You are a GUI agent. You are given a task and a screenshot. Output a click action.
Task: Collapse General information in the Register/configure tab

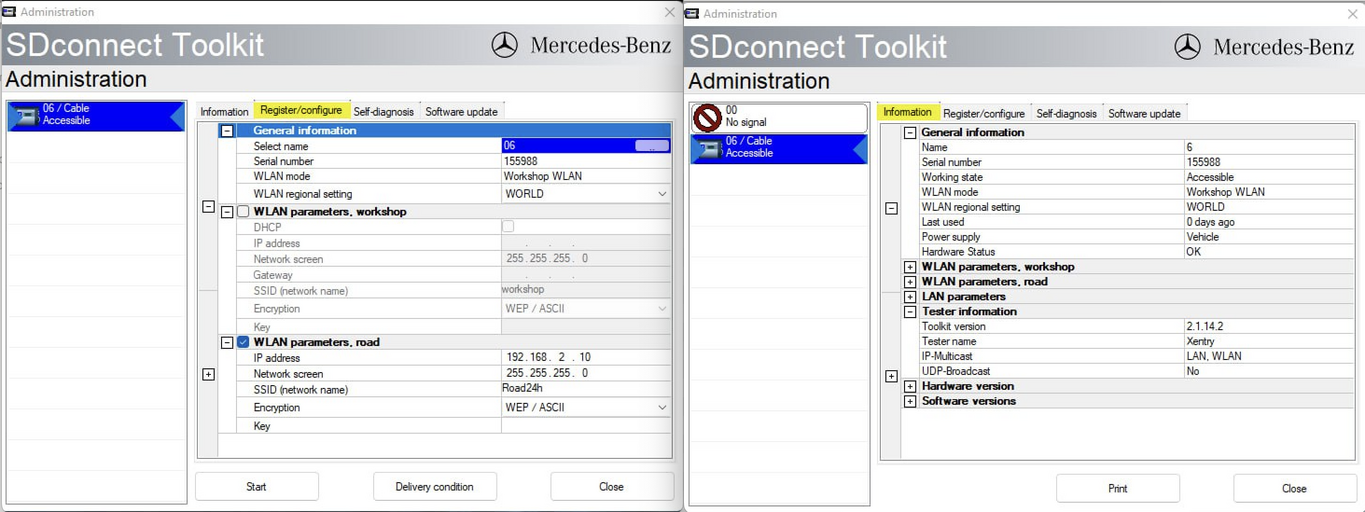(x=227, y=131)
